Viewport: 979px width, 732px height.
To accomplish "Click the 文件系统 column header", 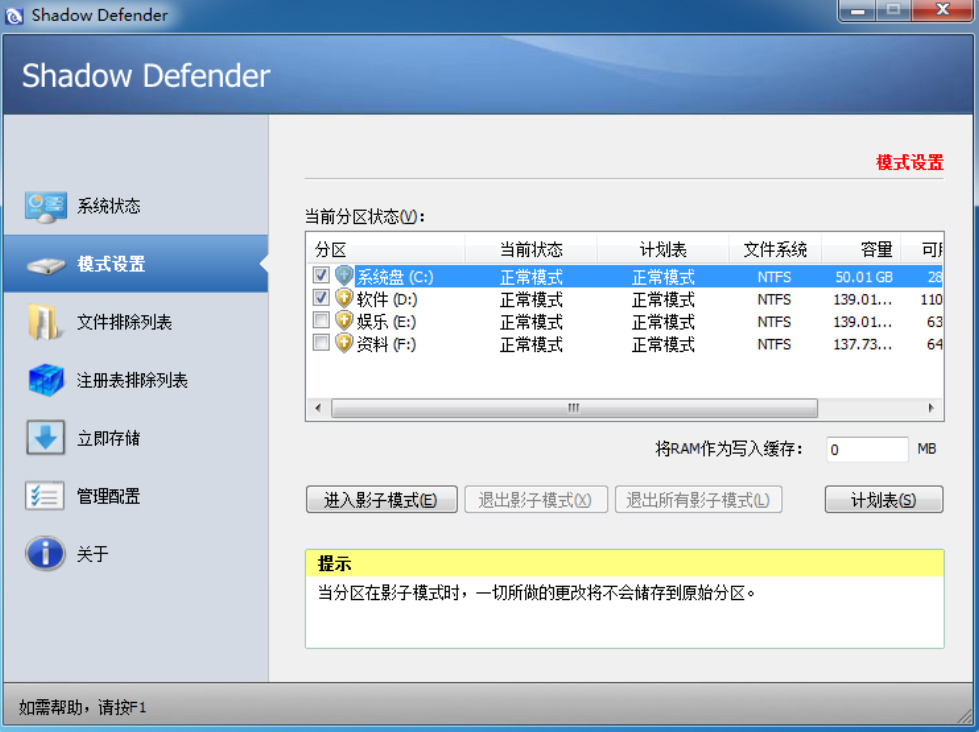I will (775, 250).
